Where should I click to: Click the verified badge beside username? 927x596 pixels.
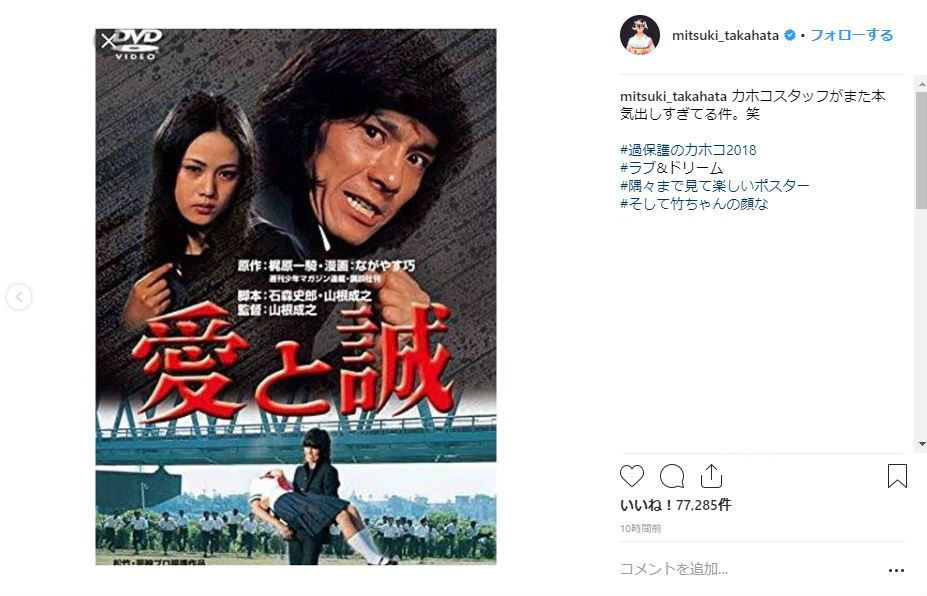[789, 35]
